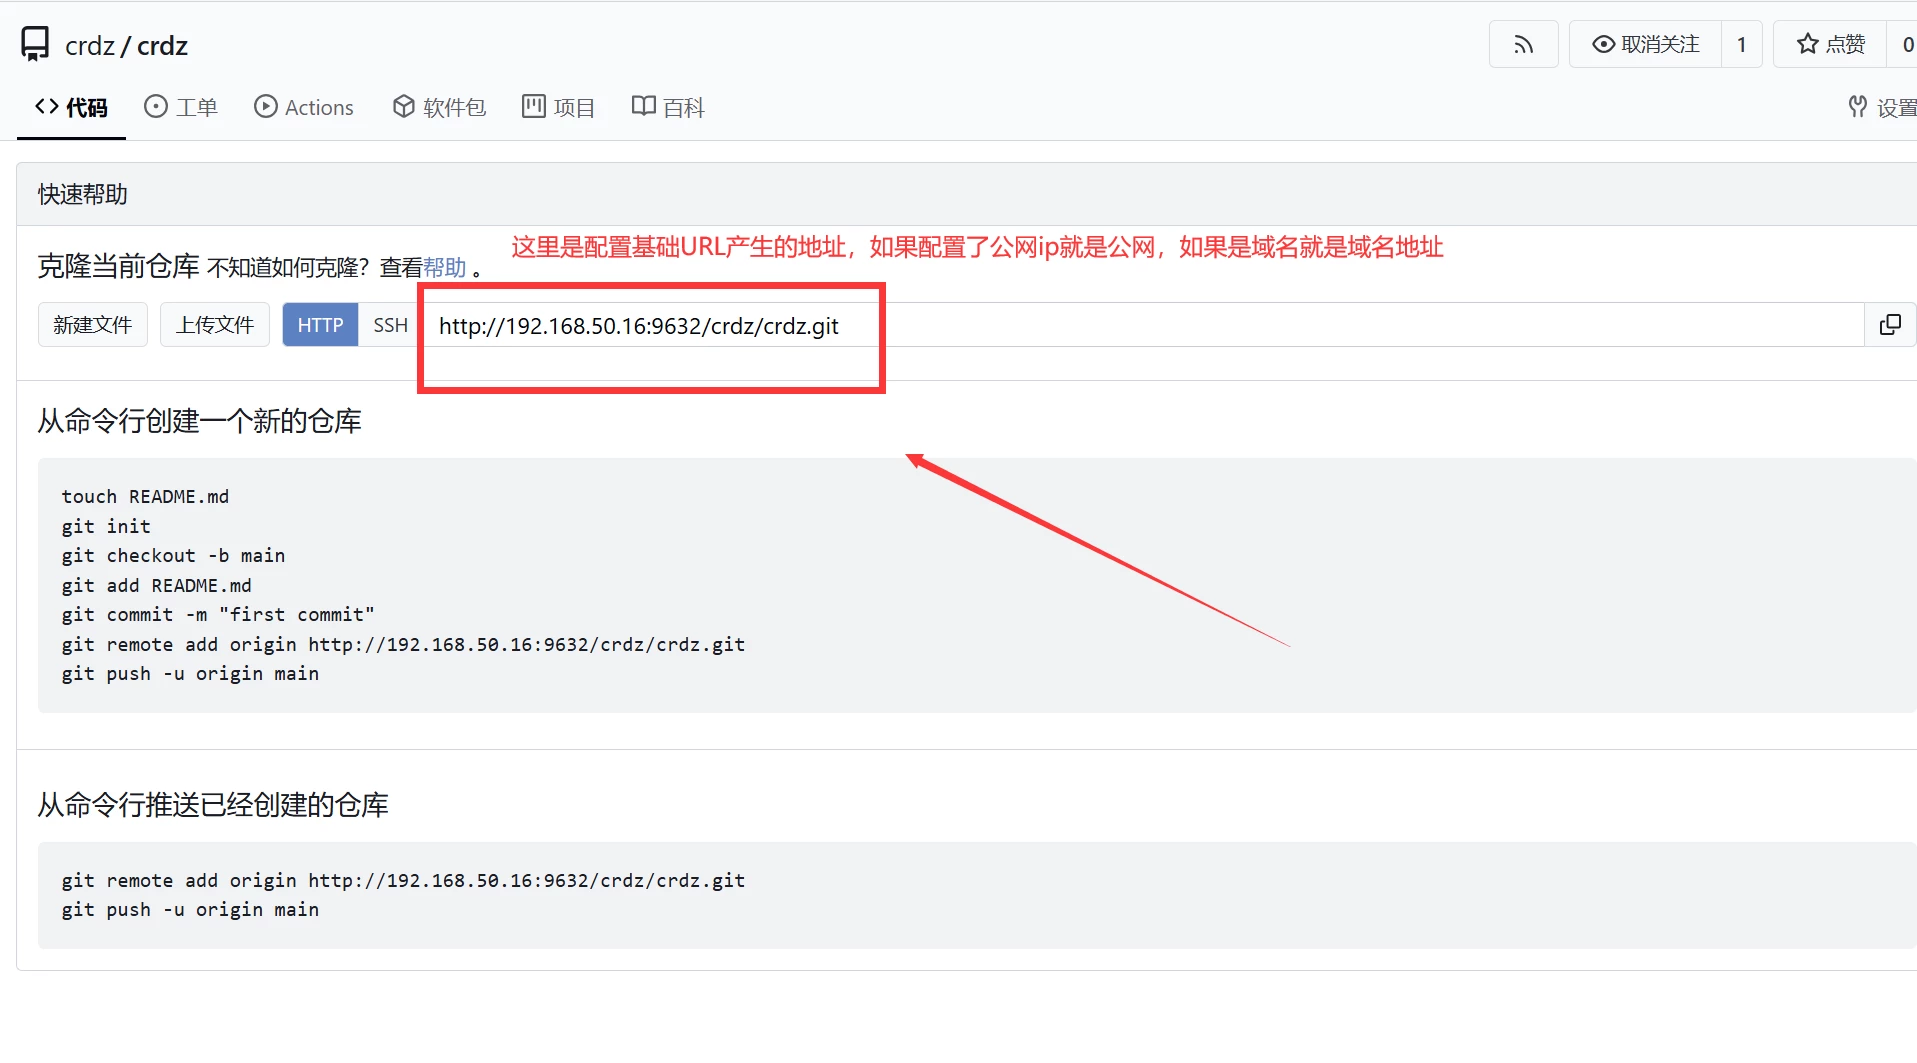This screenshot has width=1917, height=1063.
Task: Open the 帮助 help link
Action: [444, 268]
